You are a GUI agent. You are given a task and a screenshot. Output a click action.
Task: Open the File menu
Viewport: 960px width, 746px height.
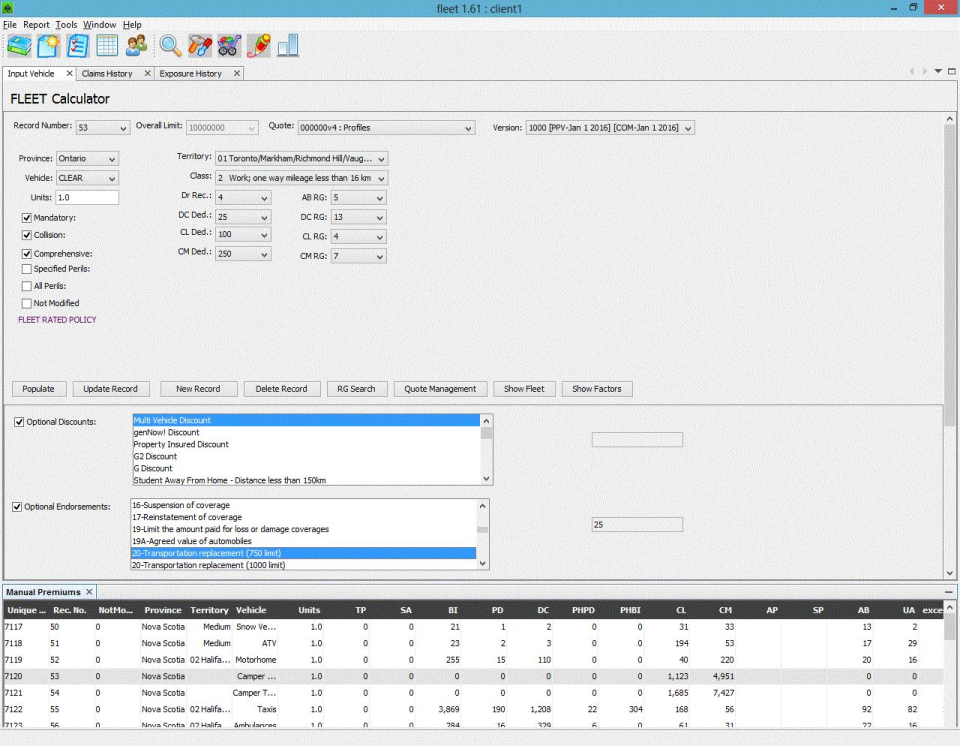[10, 24]
